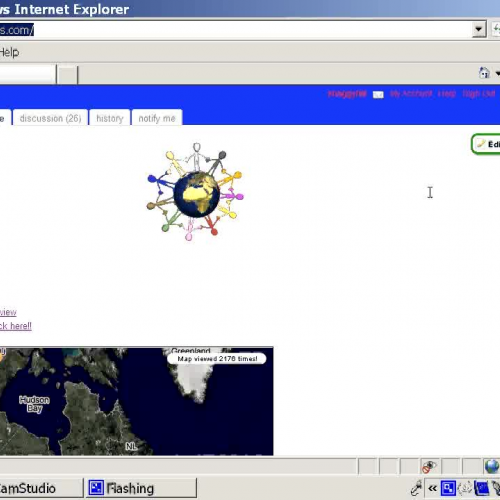This screenshot has height=500, width=500.
Task: Click the Home icon in browser toolbar
Action: pyautogui.click(x=484, y=73)
